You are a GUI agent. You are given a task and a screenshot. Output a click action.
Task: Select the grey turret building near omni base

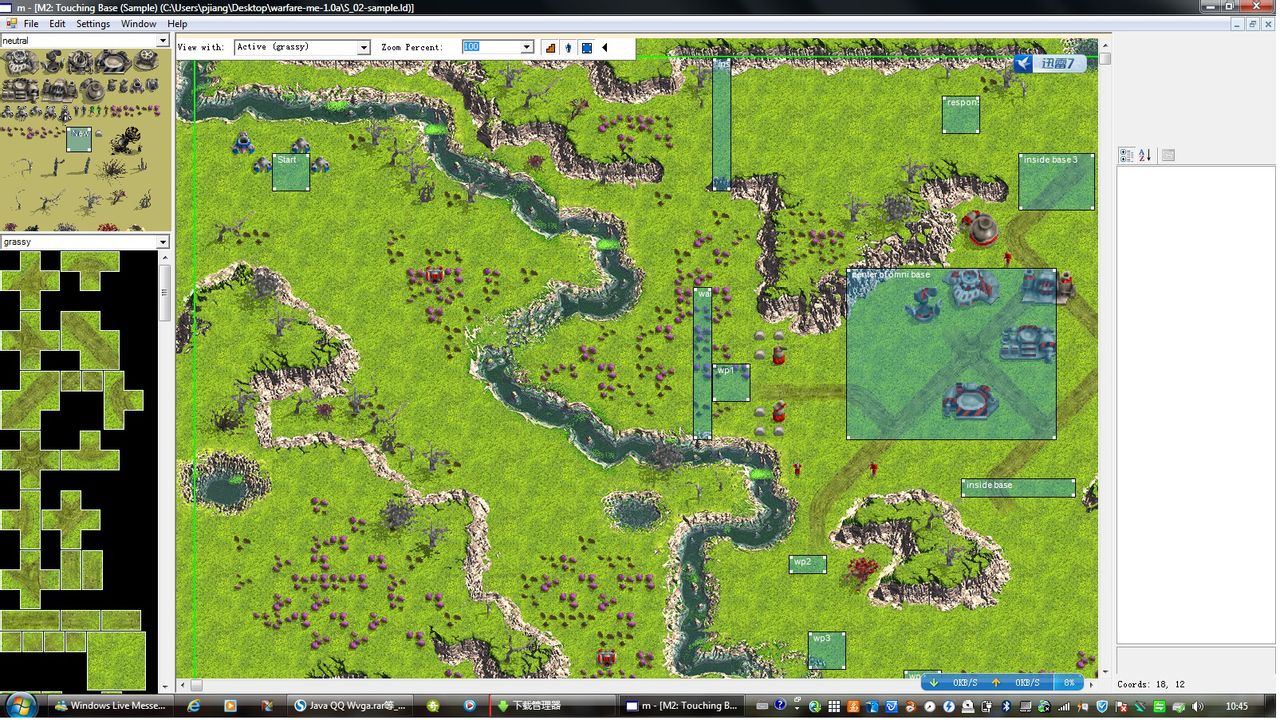981,228
